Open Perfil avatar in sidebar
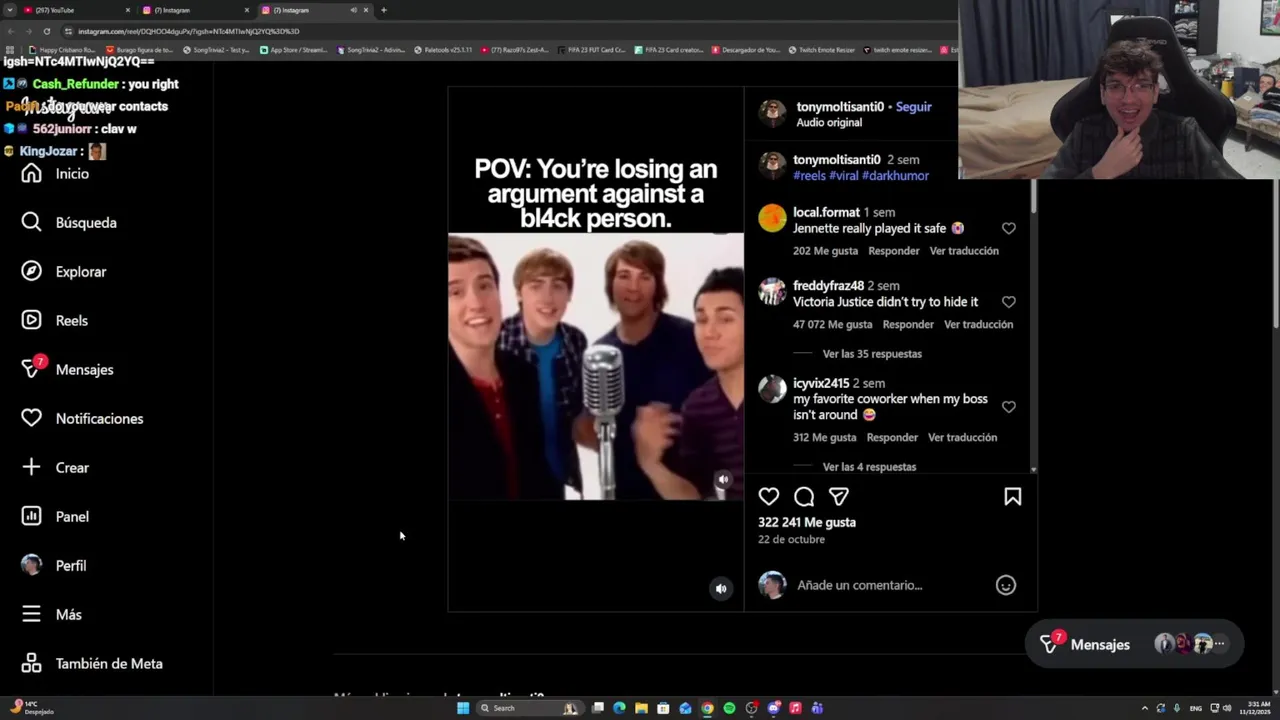1280x720 pixels. pos(32,565)
